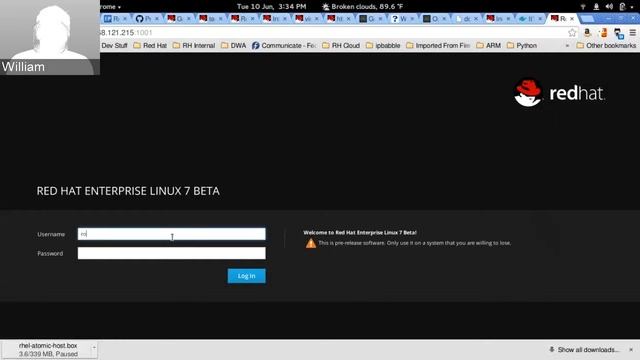Open the clock and date menu in the top bar
The height and width of the screenshot is (360, 640).
click(271, 7)
